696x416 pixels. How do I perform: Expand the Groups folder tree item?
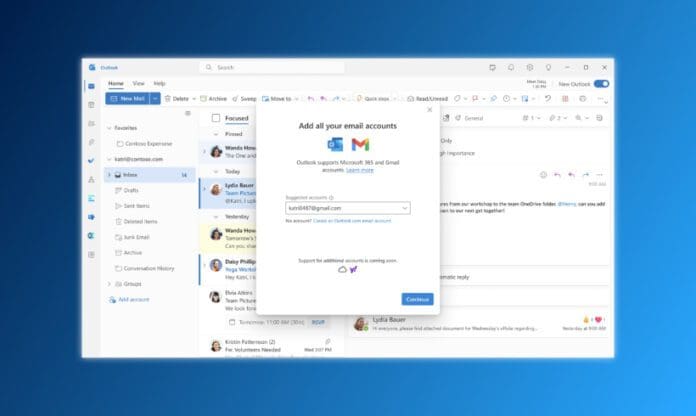[109, 284]
